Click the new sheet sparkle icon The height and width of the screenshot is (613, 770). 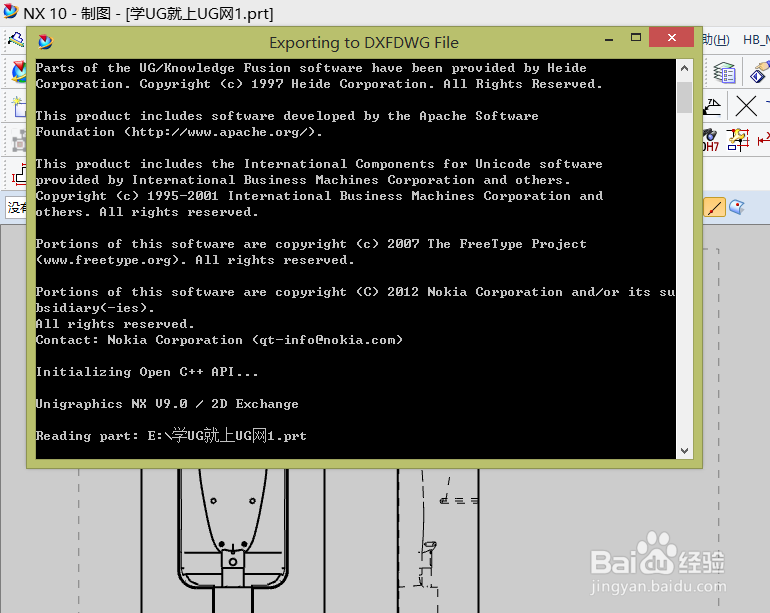(19, 107)
